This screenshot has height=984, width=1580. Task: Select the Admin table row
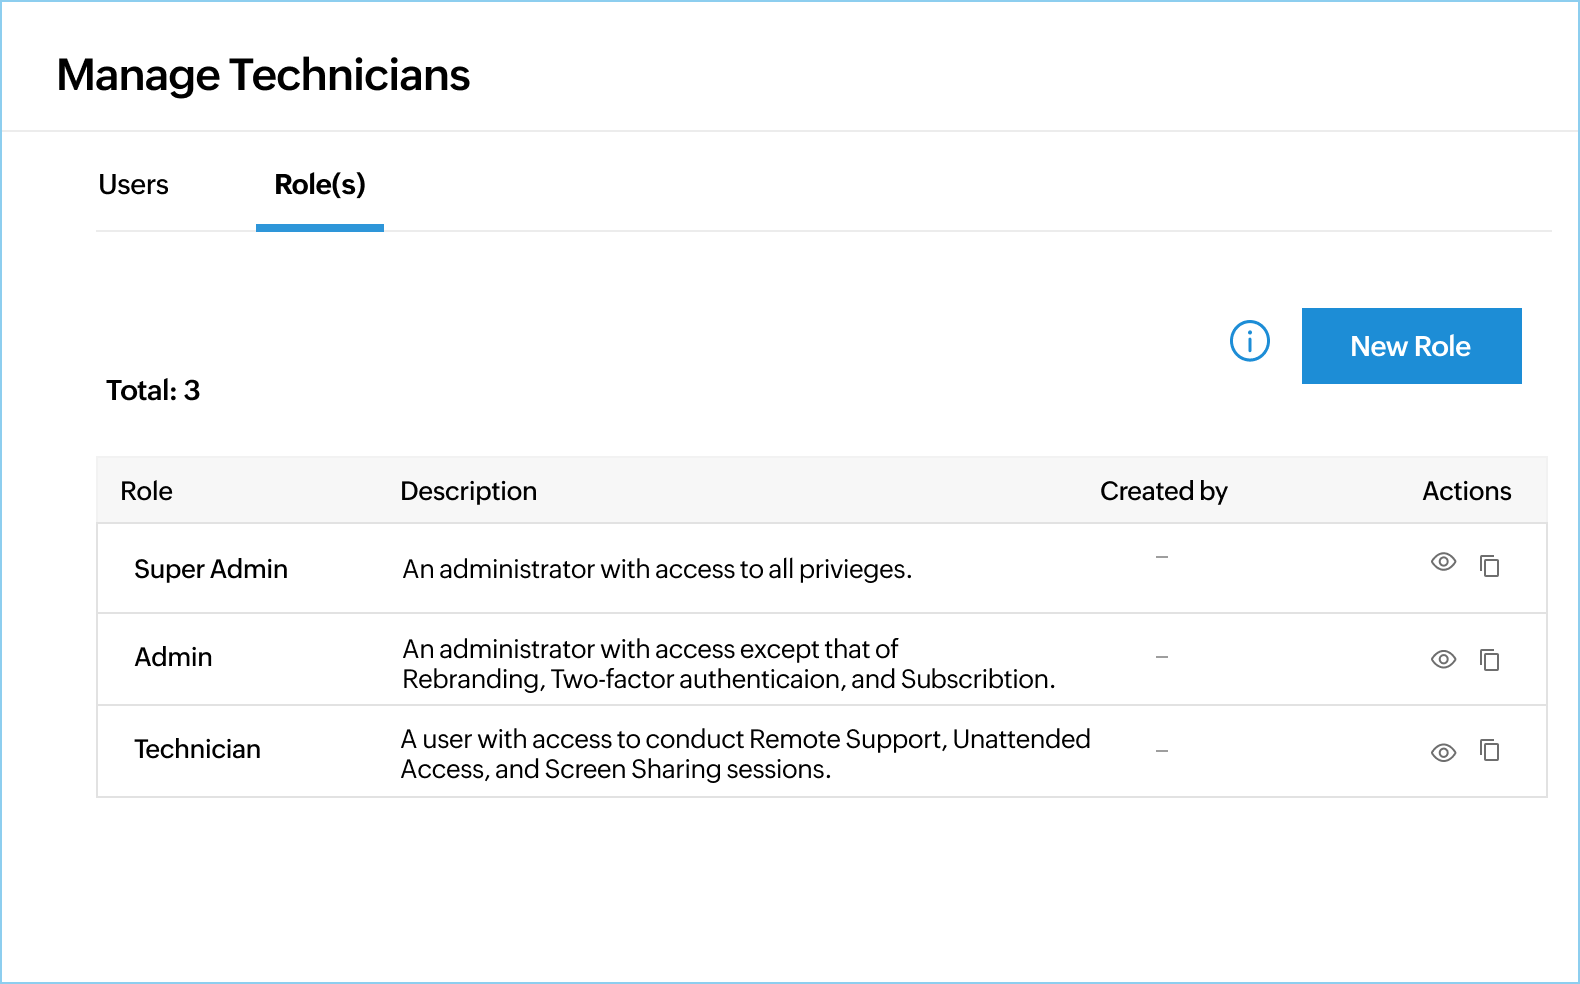click(x=700, y=660)
